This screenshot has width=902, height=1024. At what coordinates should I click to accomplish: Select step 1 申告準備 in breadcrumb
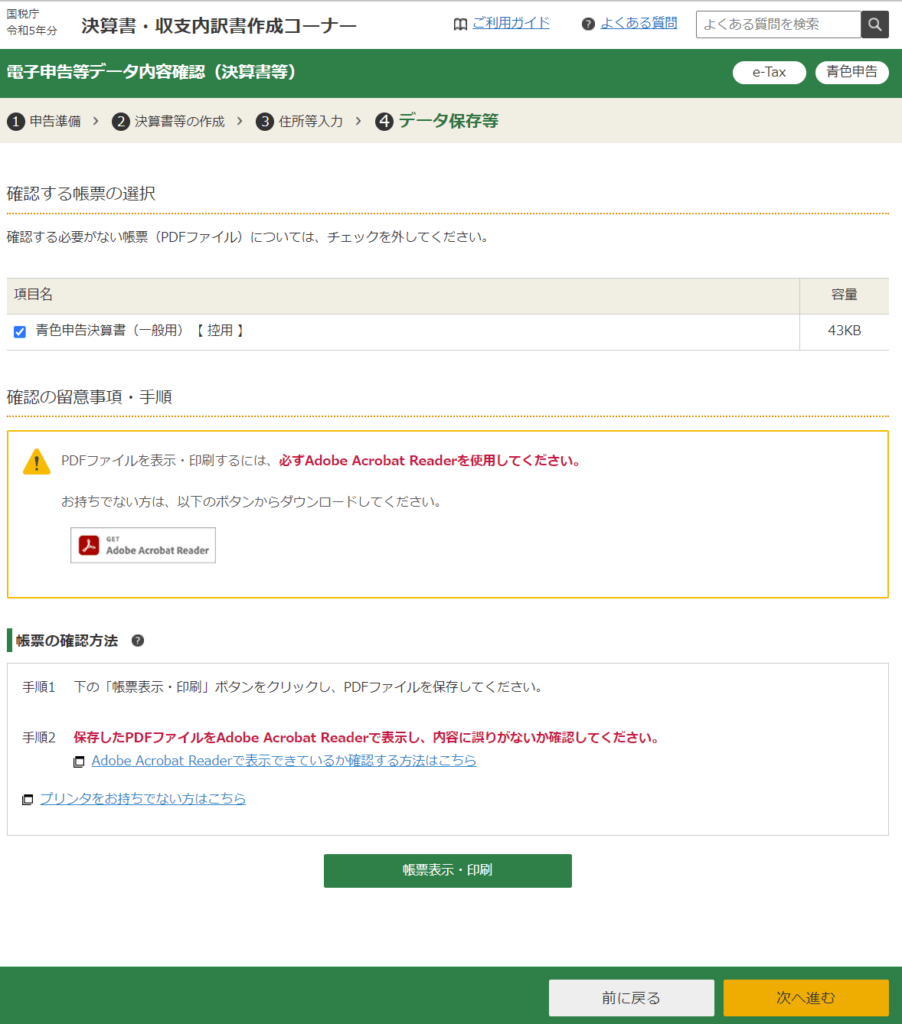point(45,121)
